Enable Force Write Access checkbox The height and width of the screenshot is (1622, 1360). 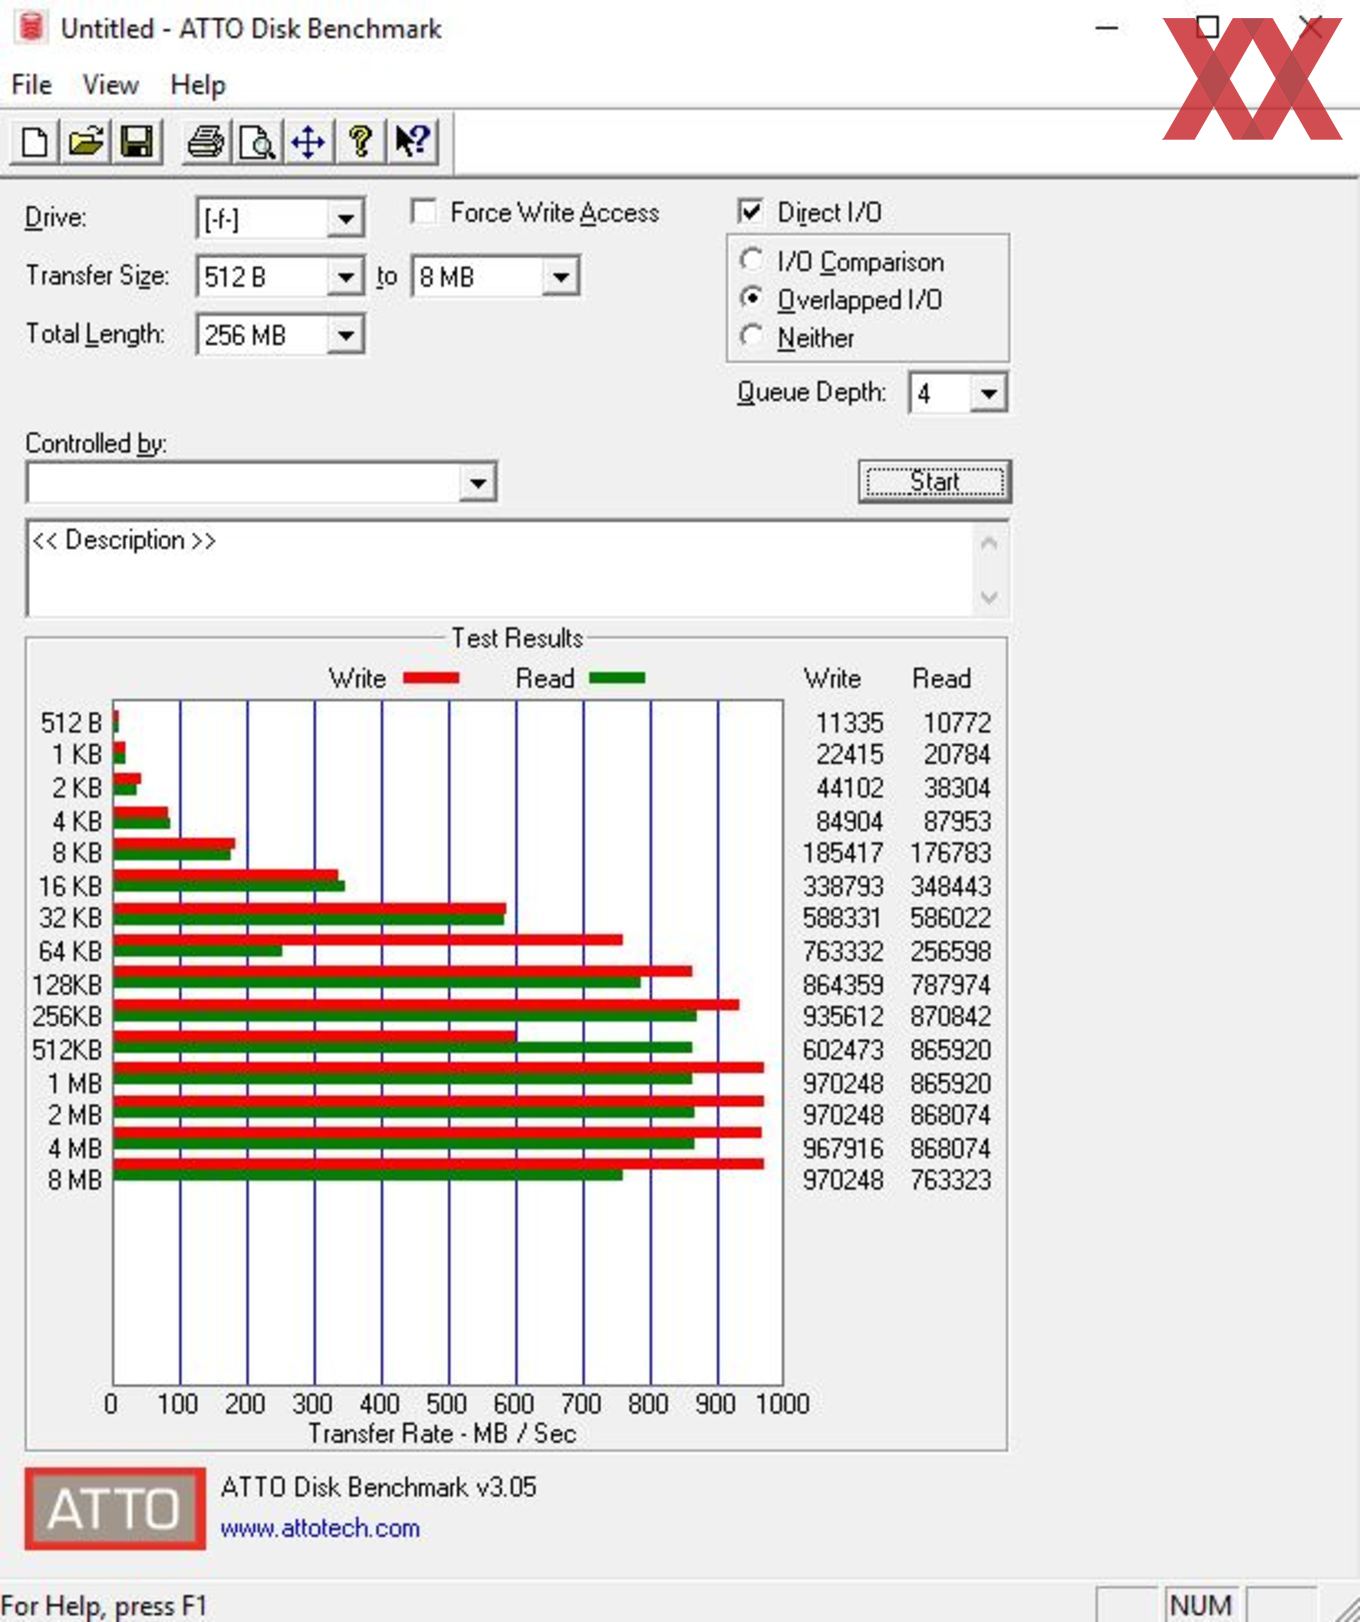(x=424, y=211)
